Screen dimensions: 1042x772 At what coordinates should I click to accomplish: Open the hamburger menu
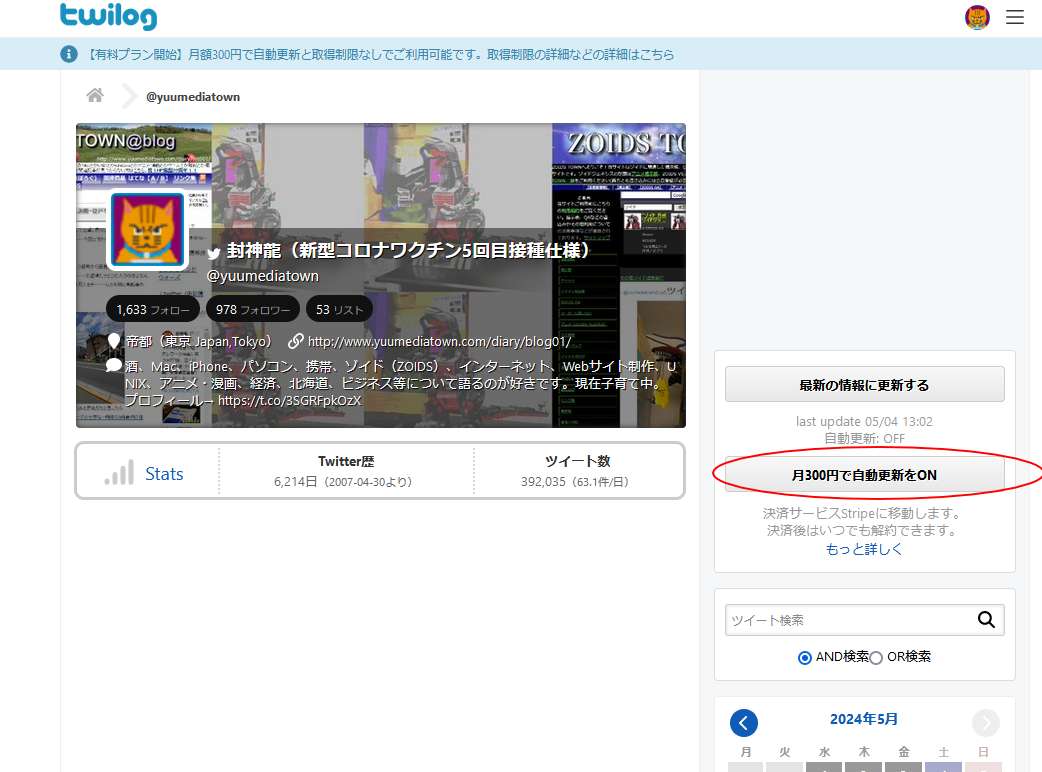pyautogui.click(x=1015, y=17)
